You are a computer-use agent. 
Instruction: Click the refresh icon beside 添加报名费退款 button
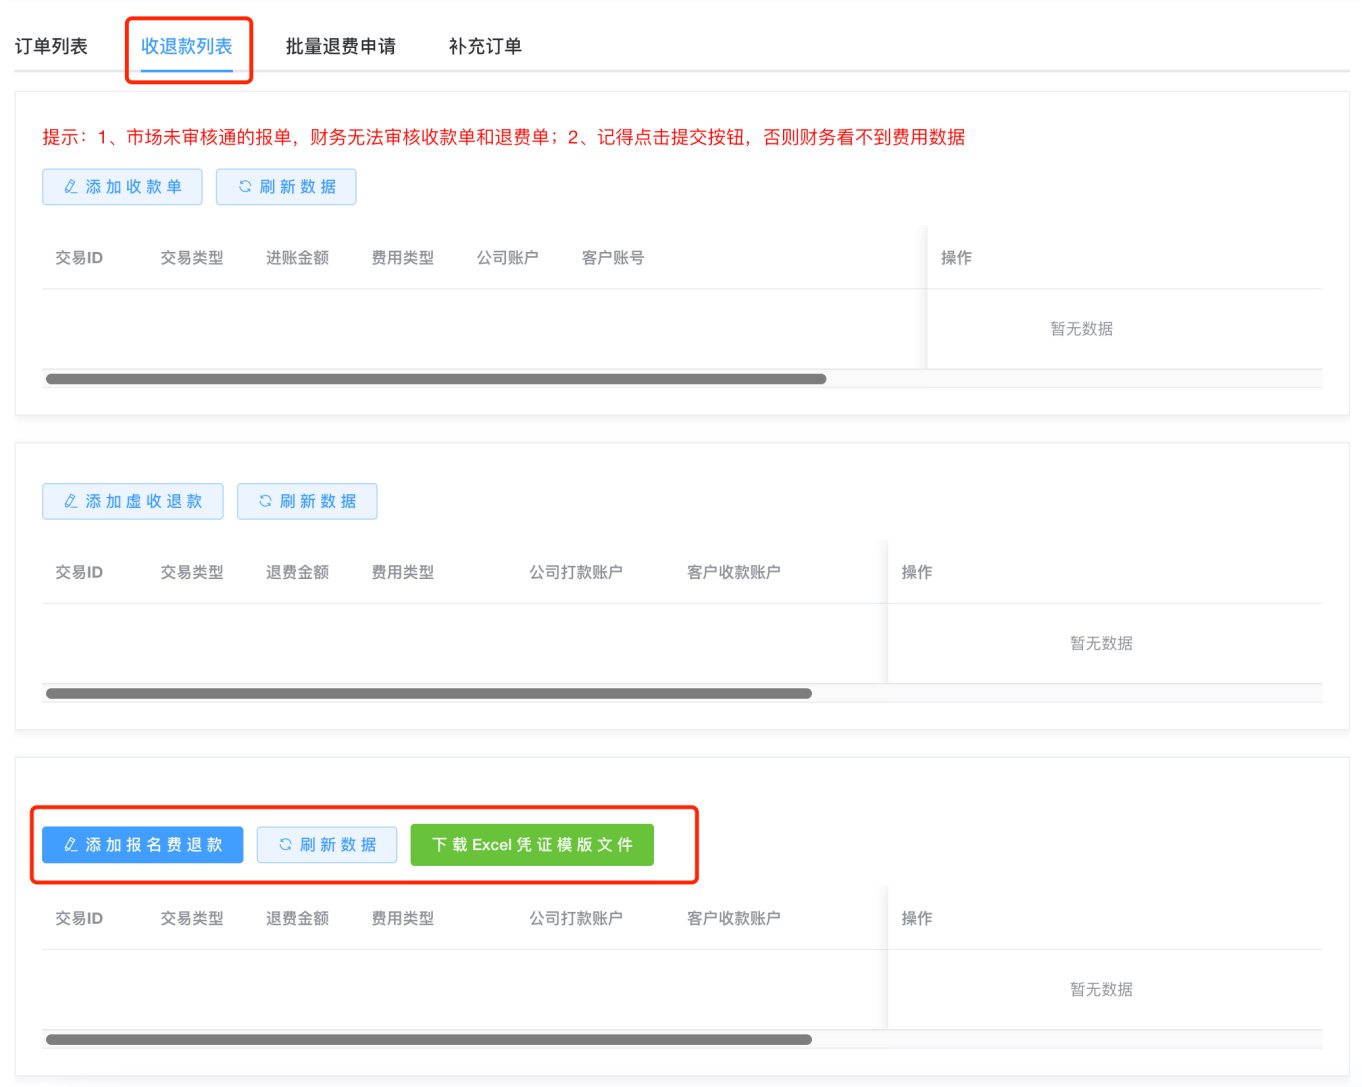(285, 845)
